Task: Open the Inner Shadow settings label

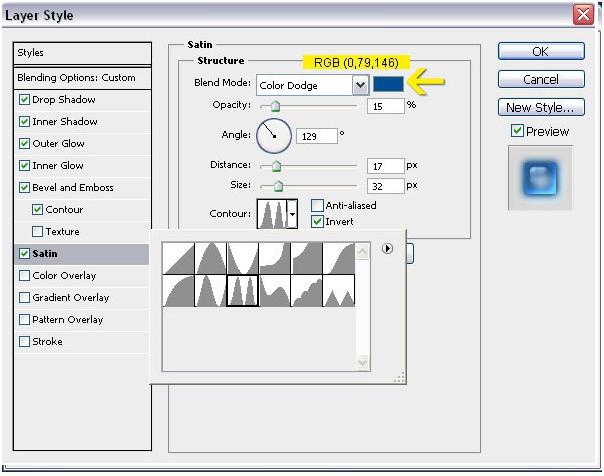Action: (x=65, y=121)
